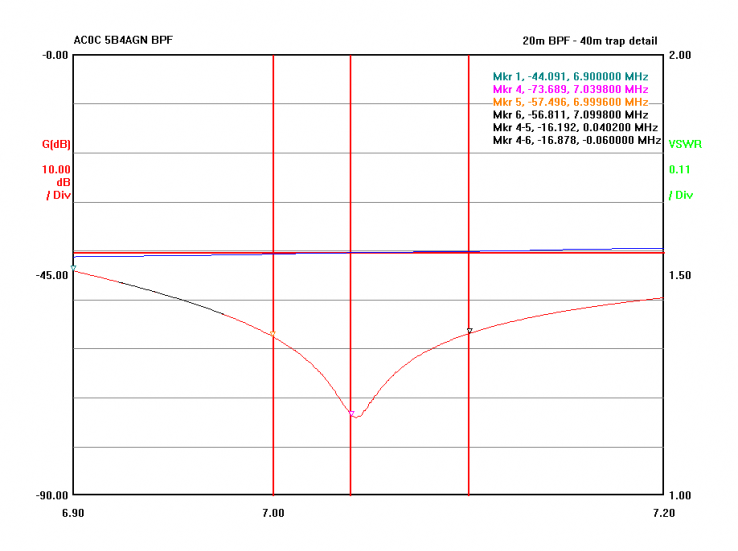This screenshot has width=738, height=551.
Task: Select the marker 5 triangle on the trace
Action: pos(272,333)
